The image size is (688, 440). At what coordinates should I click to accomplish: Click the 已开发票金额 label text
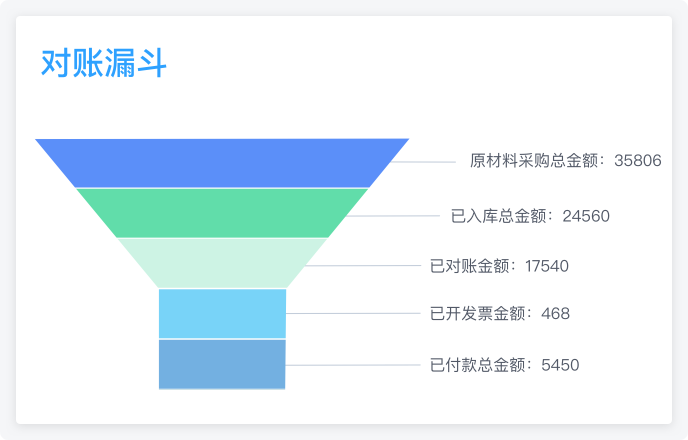pyautogui.click(x=477, y=314)
